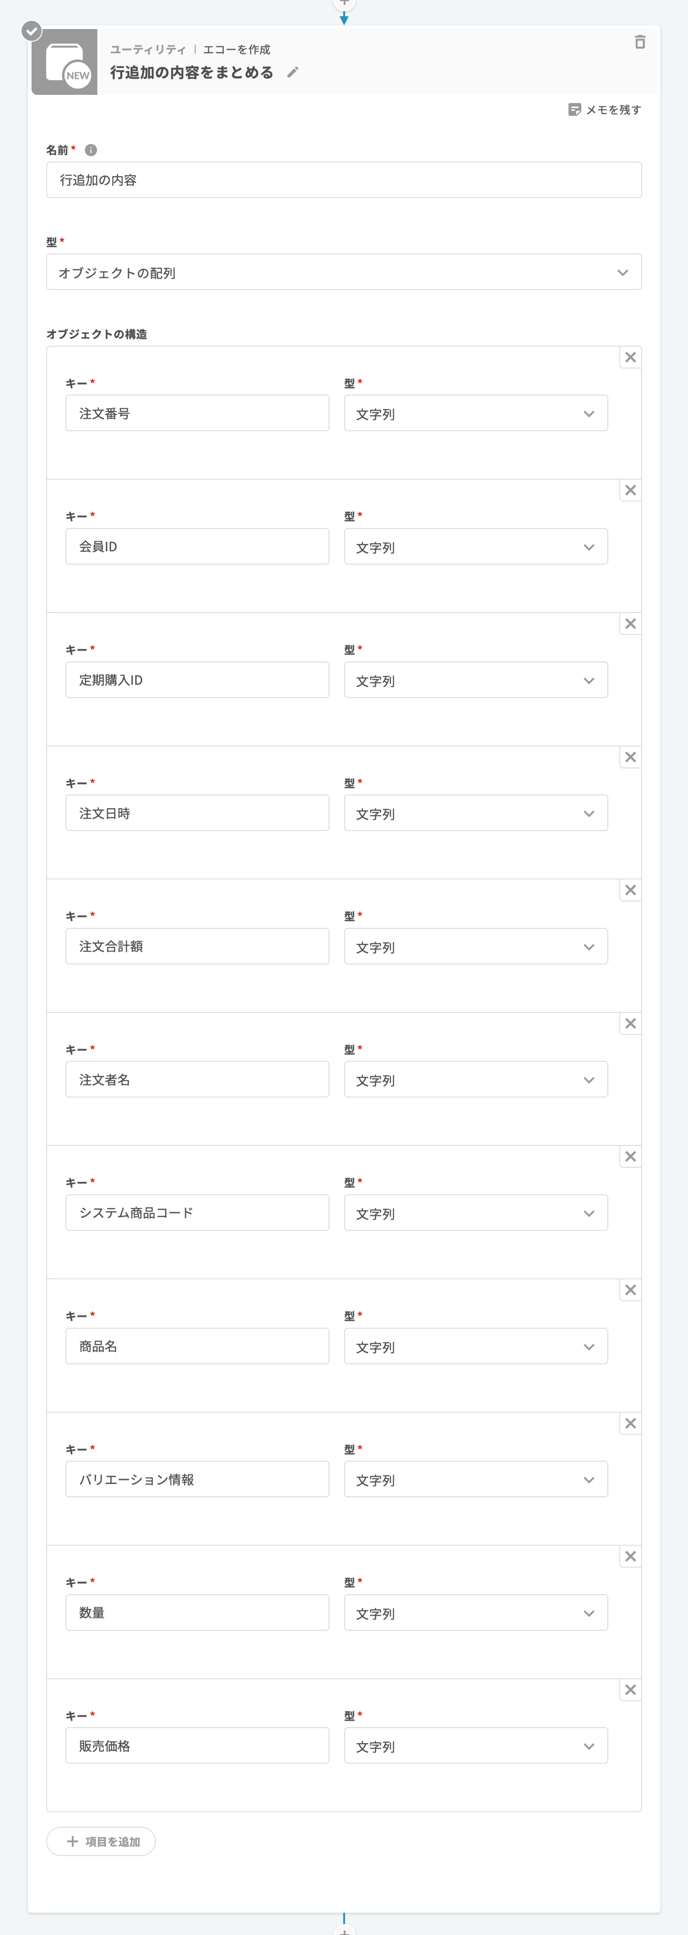
Task: Click the pencil icon to rename step
Action: point(293,72)
